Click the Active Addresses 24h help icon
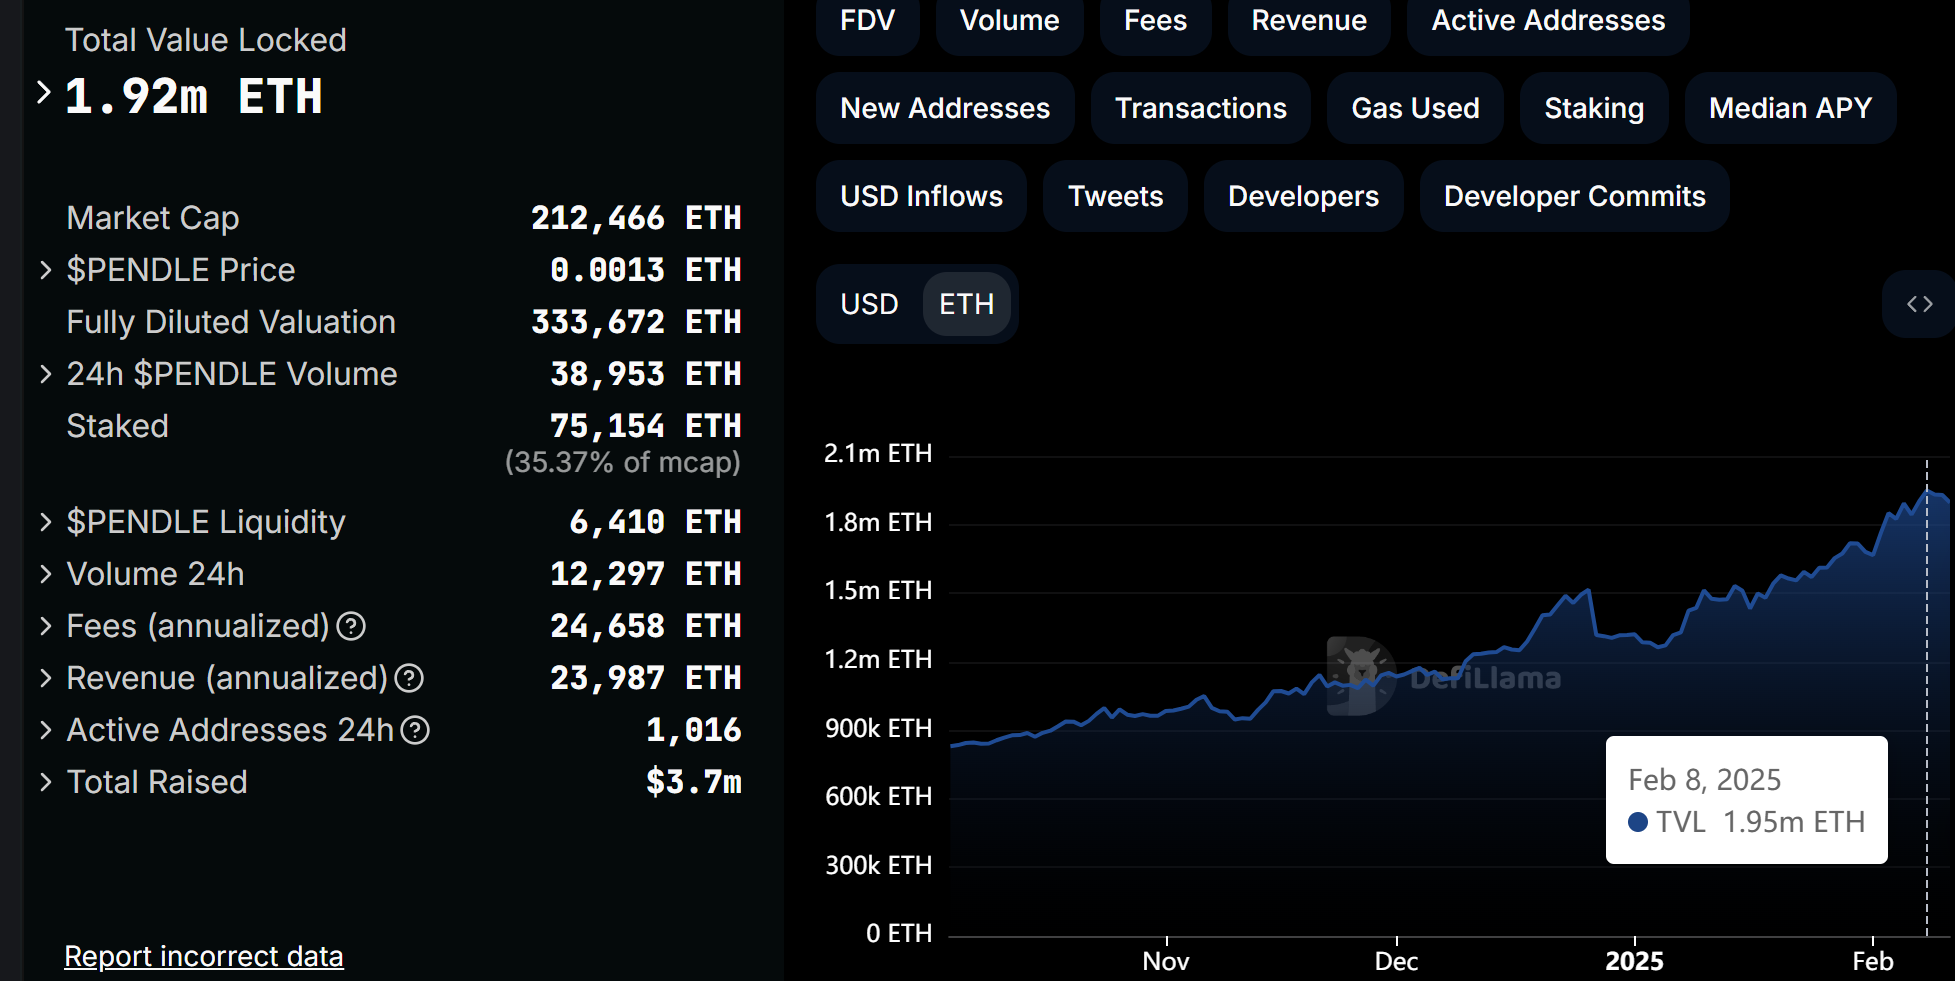Viewport: 1955px width, 981px height. pyautogui.click(x=417, y=731)
